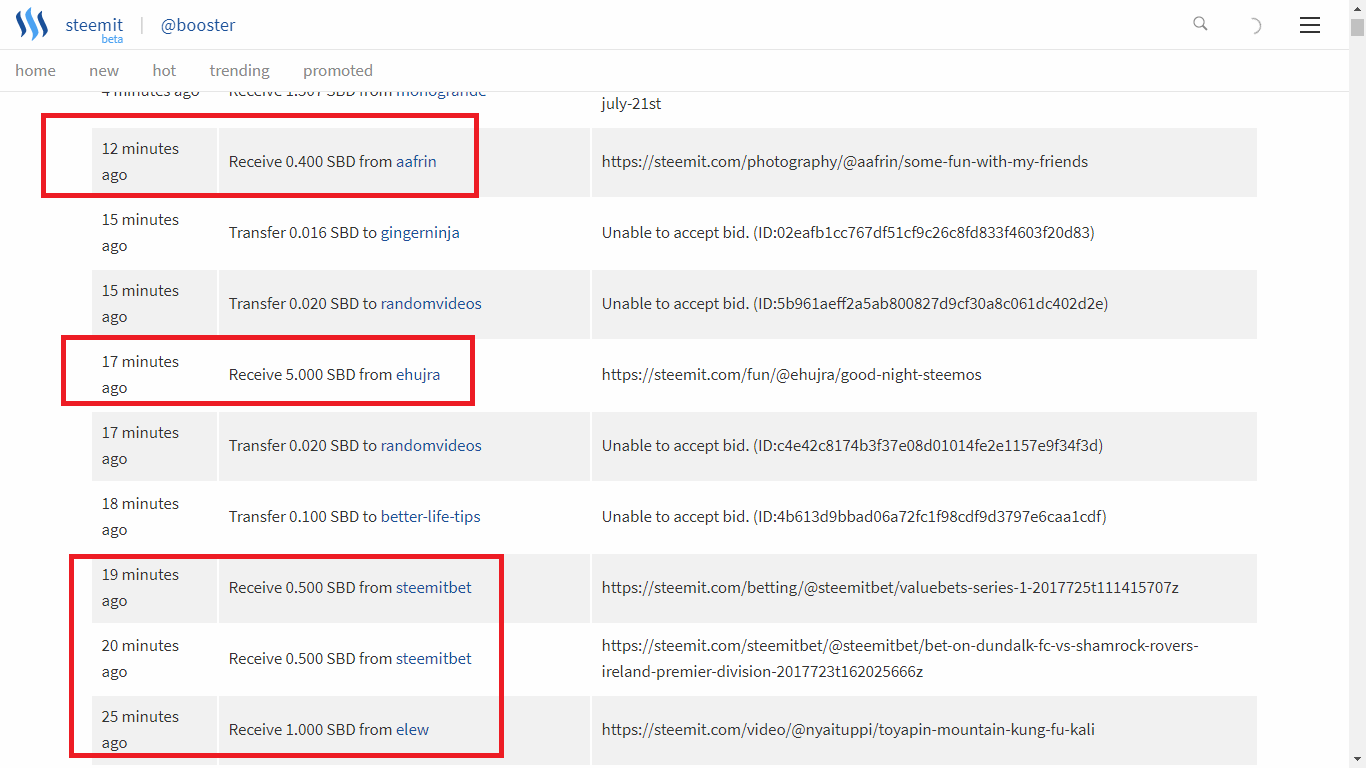Open steemitbet link in 20 minutes row
This screenshot has width=1366, height=768.
(x=434, y=658)
